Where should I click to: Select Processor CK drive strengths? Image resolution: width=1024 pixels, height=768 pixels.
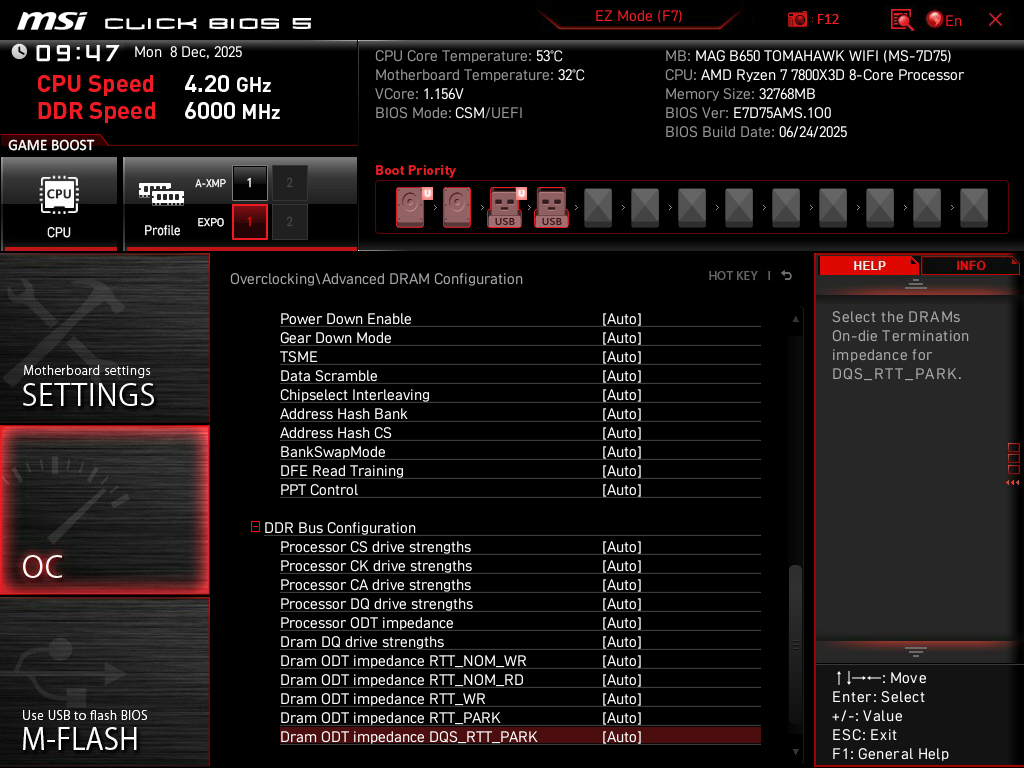(x=520, y=566)
